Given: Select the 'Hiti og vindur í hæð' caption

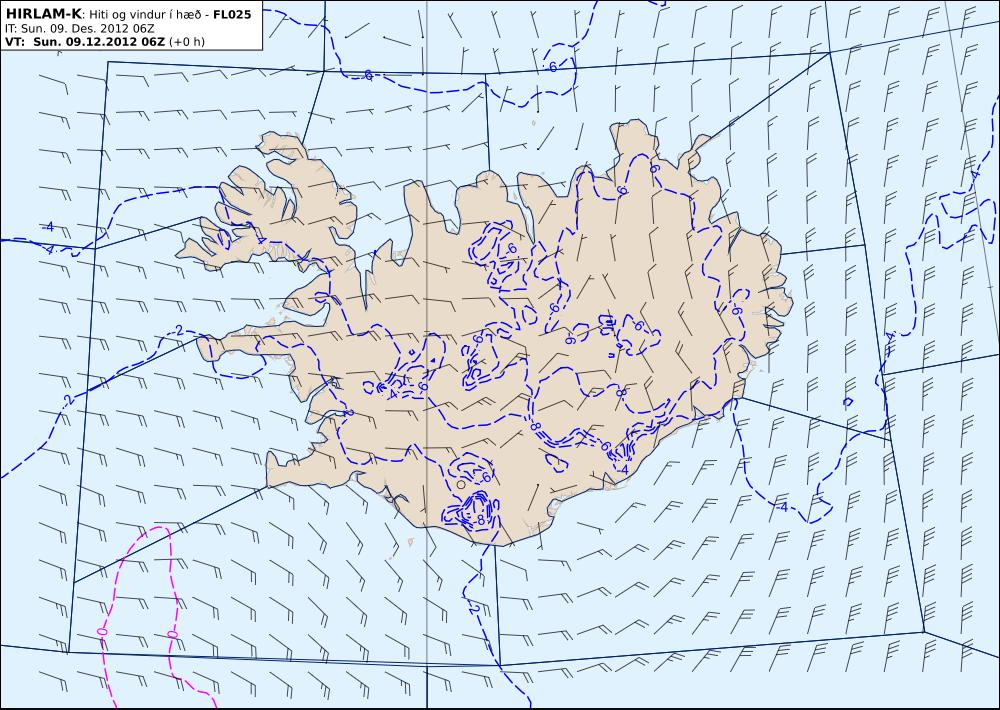Looking at the screenshot, I should (147, 15).
